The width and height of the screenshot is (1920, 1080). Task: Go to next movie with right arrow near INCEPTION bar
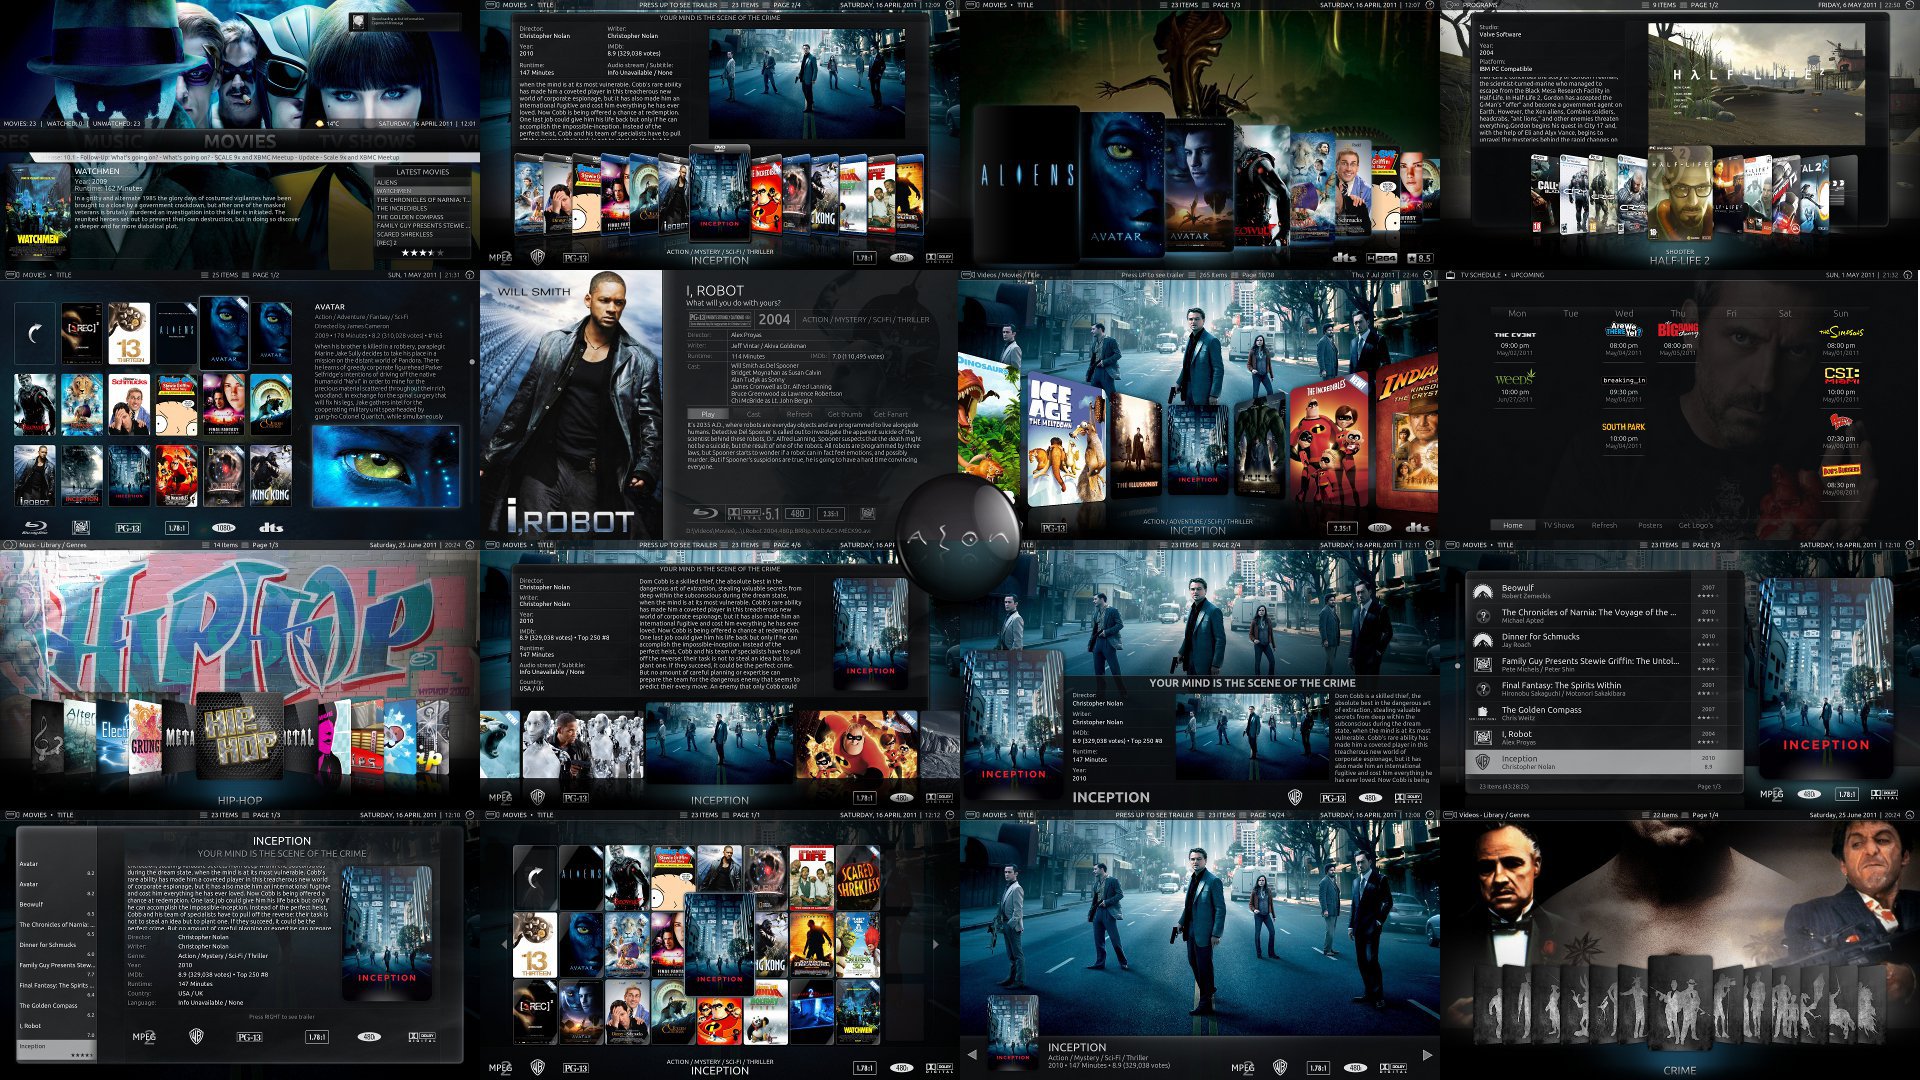[1427, 1054]
